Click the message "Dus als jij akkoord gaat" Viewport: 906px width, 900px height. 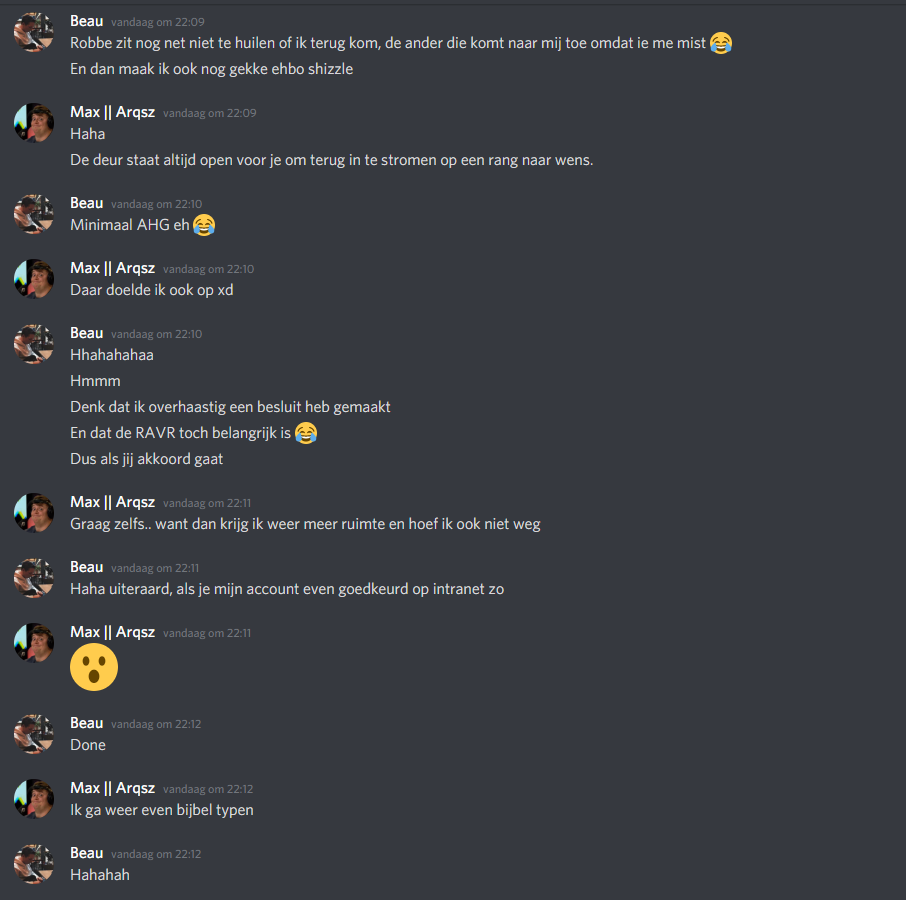(147, 459)
